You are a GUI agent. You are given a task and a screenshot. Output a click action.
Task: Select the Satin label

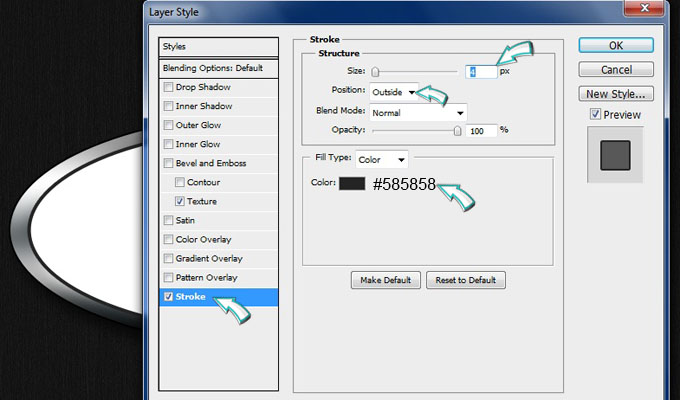coord(185,220)
